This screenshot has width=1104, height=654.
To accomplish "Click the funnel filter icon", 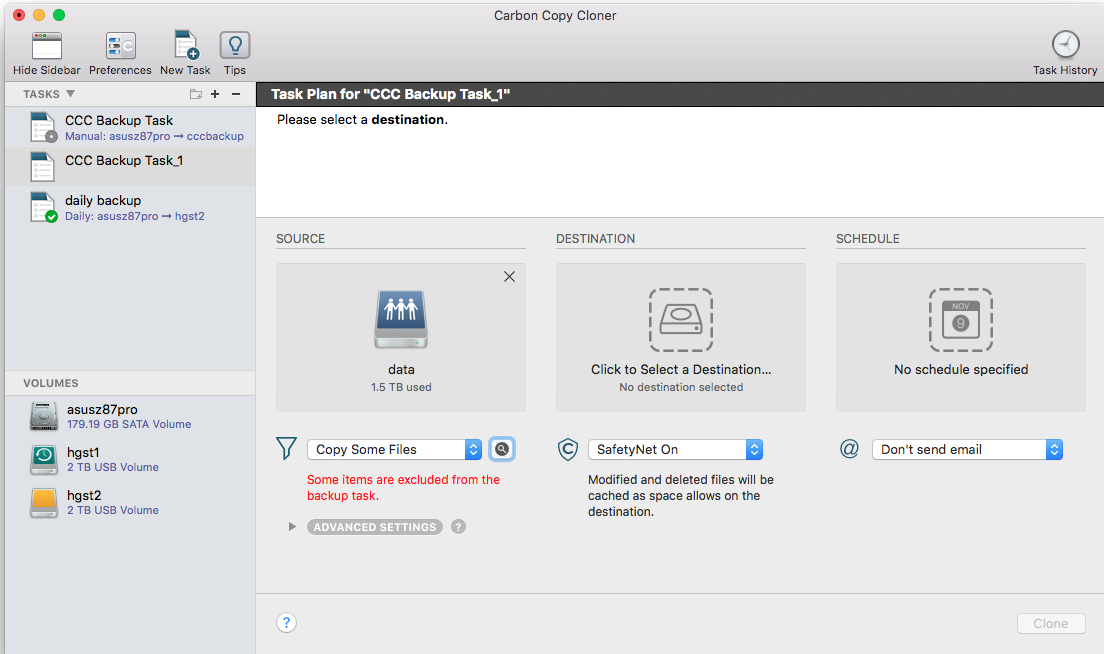I will [x=287, y=448].
